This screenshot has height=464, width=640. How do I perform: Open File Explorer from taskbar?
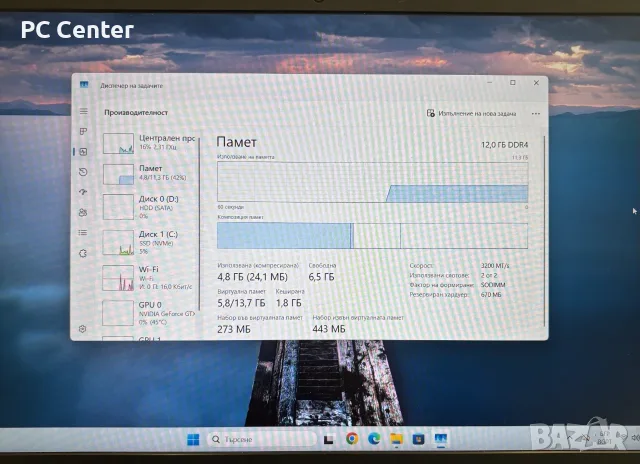(x=396, y=439)
